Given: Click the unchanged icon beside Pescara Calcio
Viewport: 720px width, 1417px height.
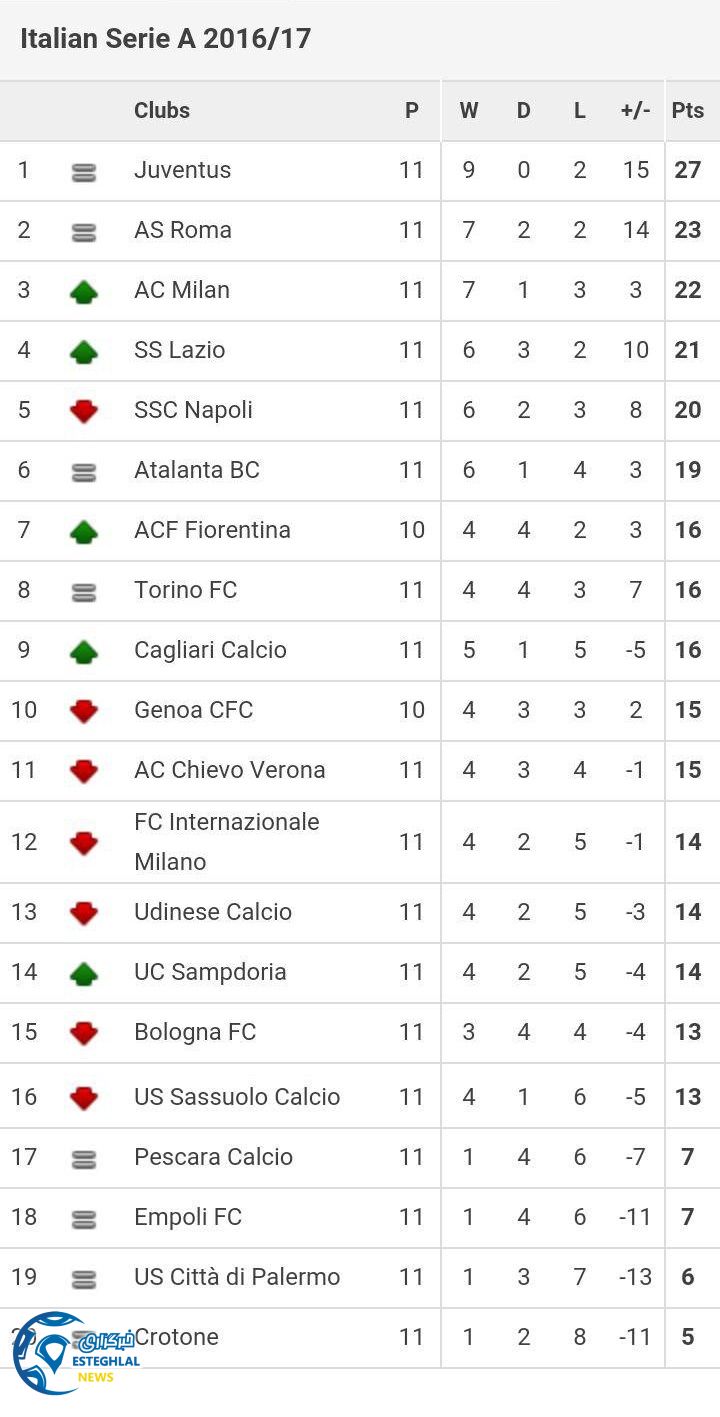Looking at the screenshot, I should click(x=84, y=1159).
